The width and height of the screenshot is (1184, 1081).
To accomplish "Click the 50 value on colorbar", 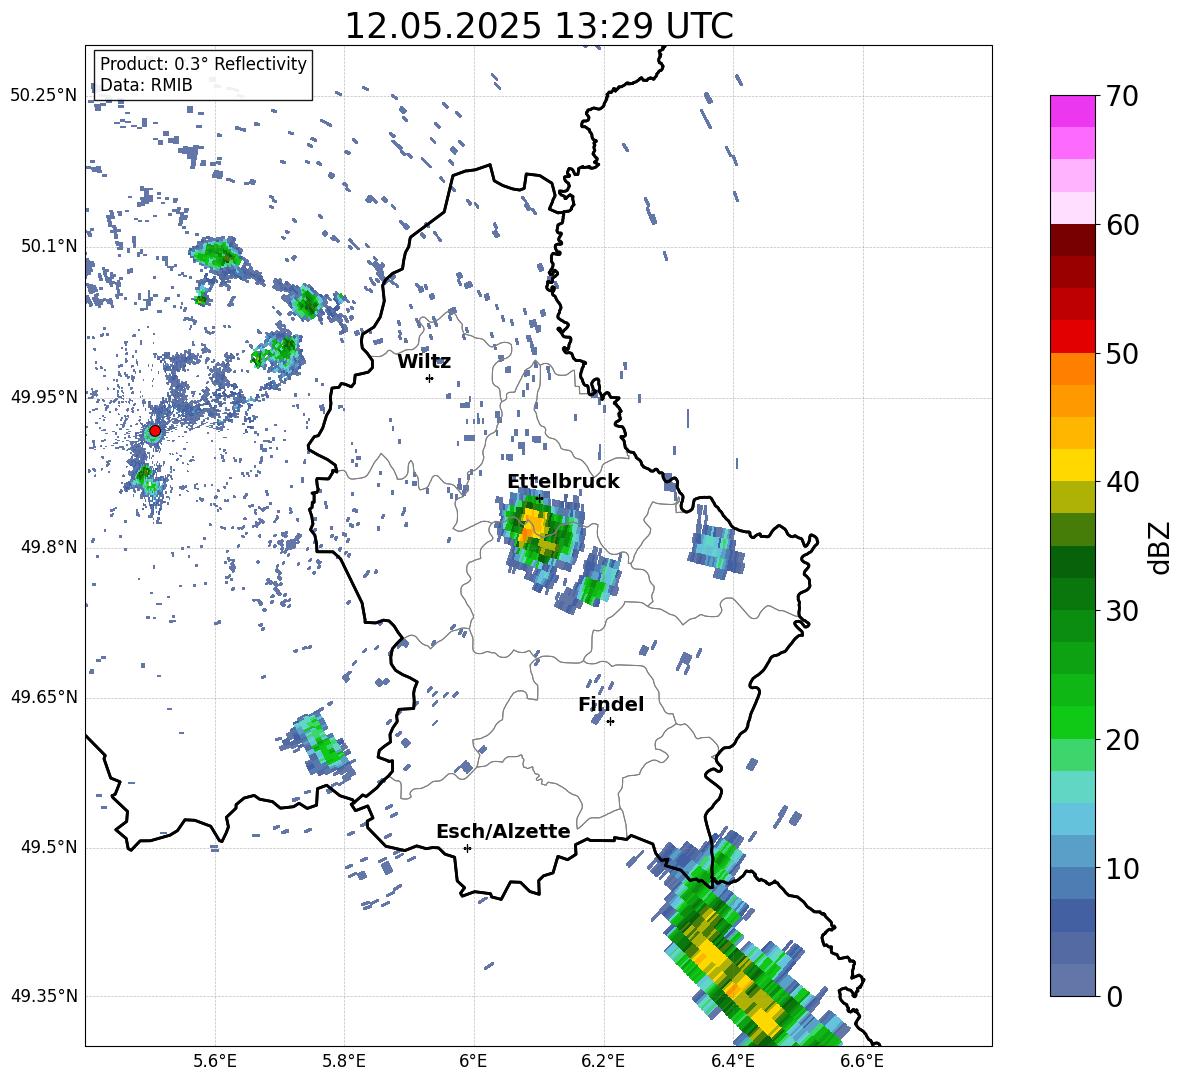I will coord(1122,353).
